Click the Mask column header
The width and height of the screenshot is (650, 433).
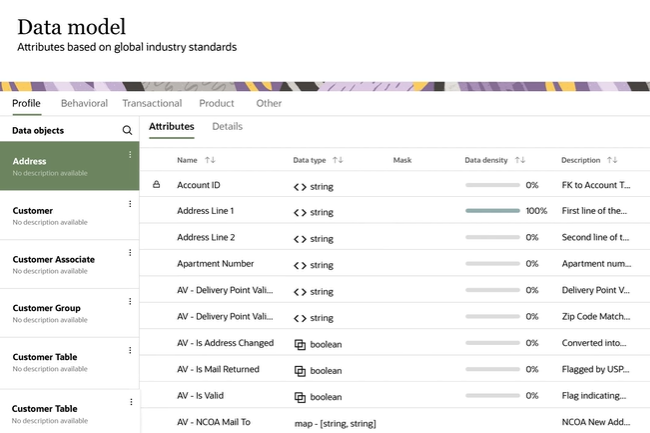(402, 160)
